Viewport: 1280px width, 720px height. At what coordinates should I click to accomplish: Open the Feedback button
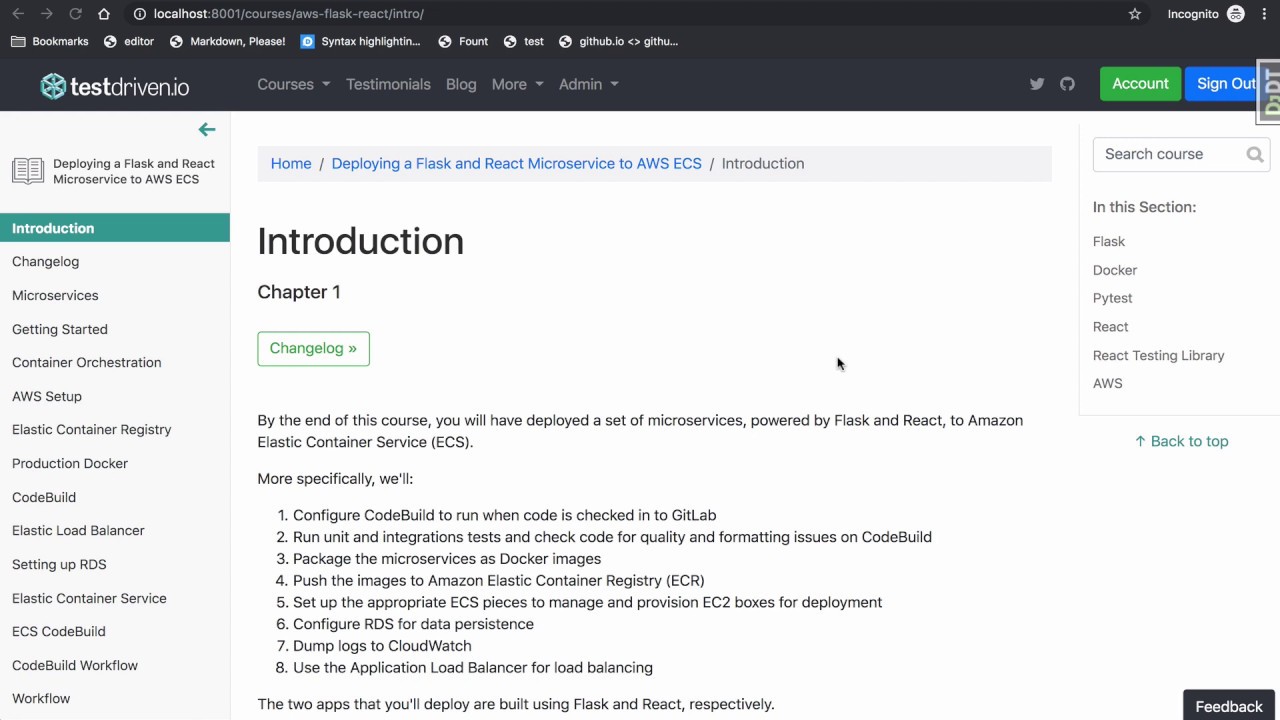click(1229, 706)
